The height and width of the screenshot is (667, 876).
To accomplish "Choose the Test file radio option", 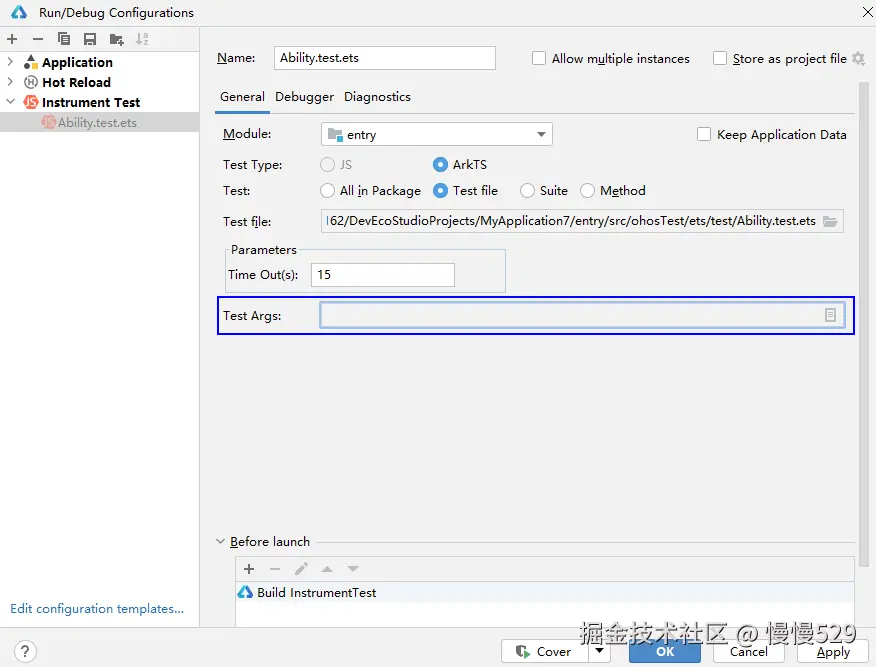I will click(x=440, y=191).
